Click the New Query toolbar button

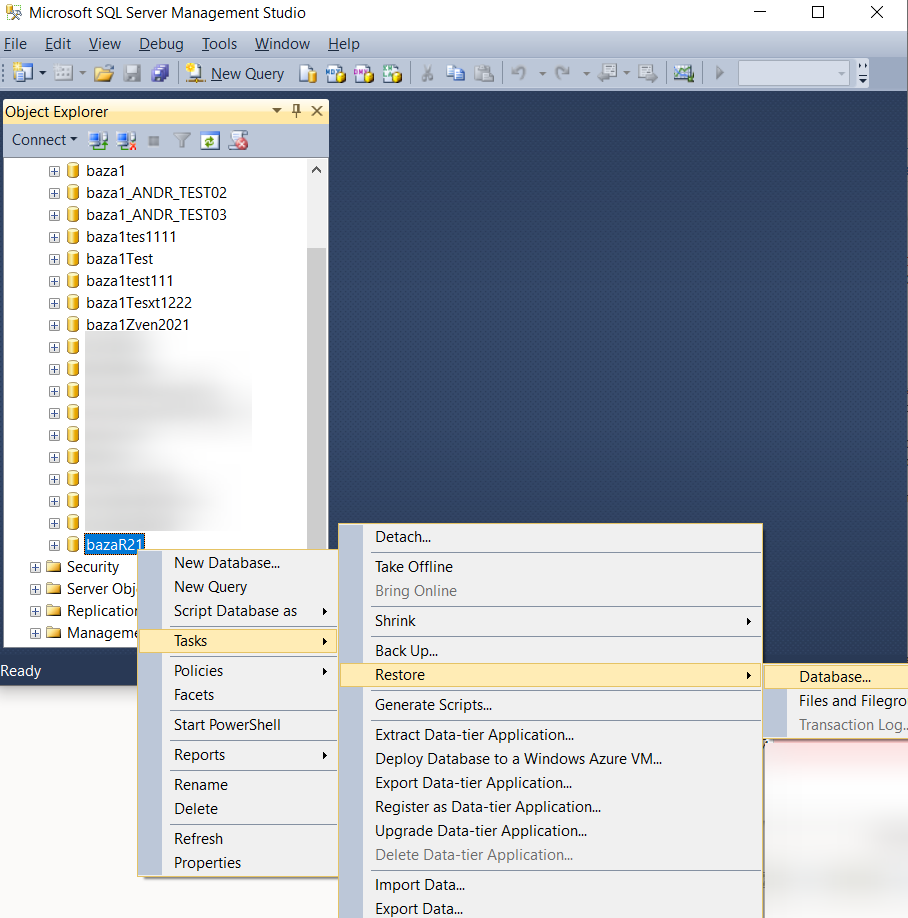(235, 73)
